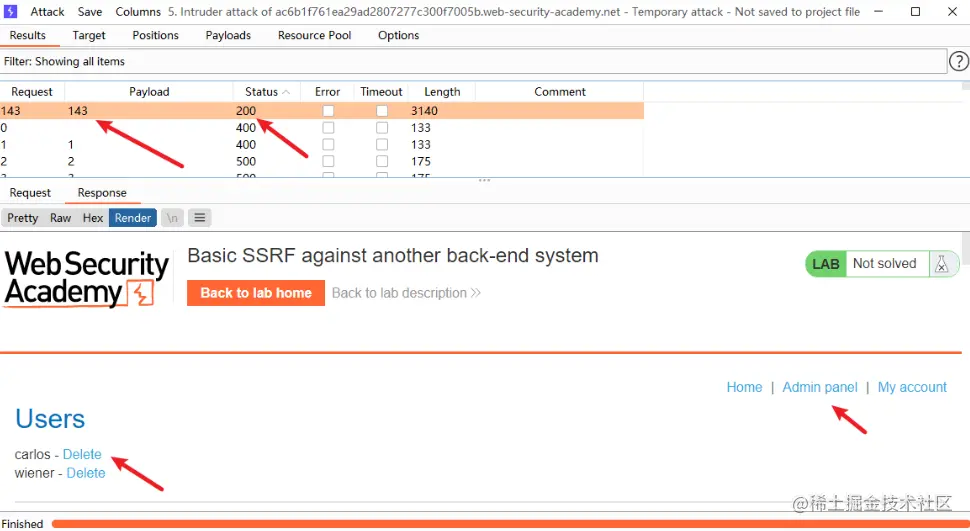This screenshot has height=531, width=970.
Task: Click the Users heading
Action: click(50, 419)
